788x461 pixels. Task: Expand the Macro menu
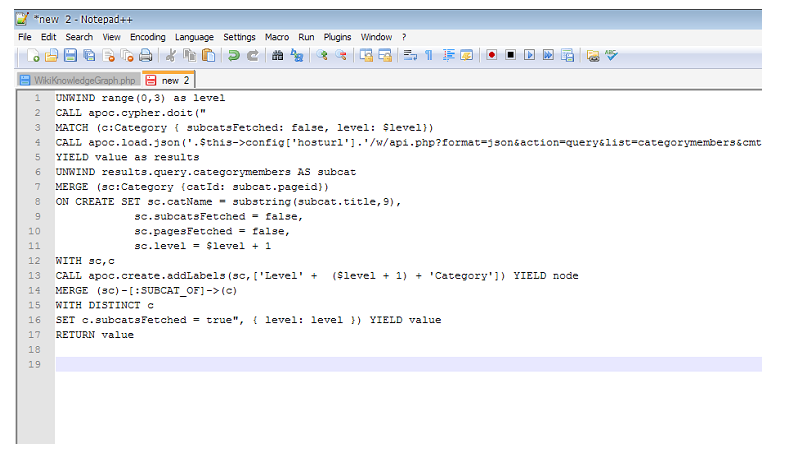tap(277, 37)
